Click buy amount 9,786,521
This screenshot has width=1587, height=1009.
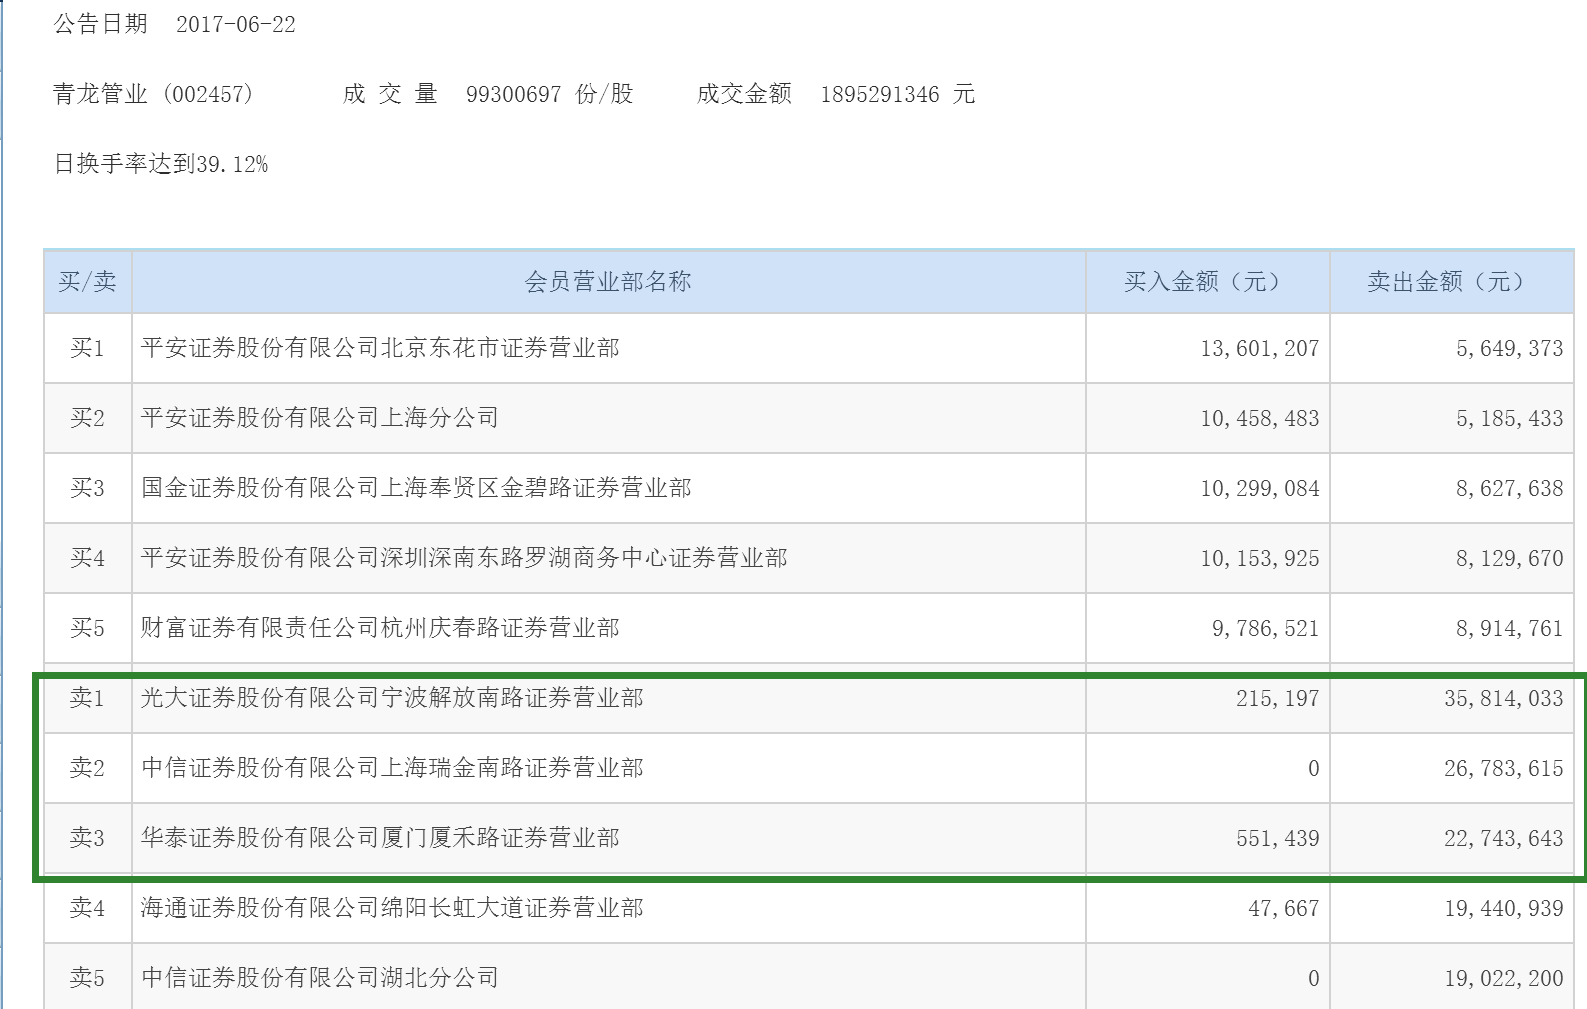point(1266,628)
